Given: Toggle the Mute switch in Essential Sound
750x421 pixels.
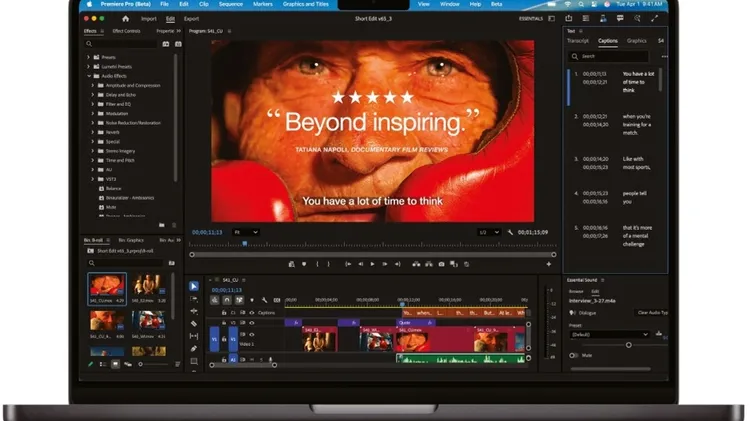Looking at the screenshot, I should [x=575, y=355].
